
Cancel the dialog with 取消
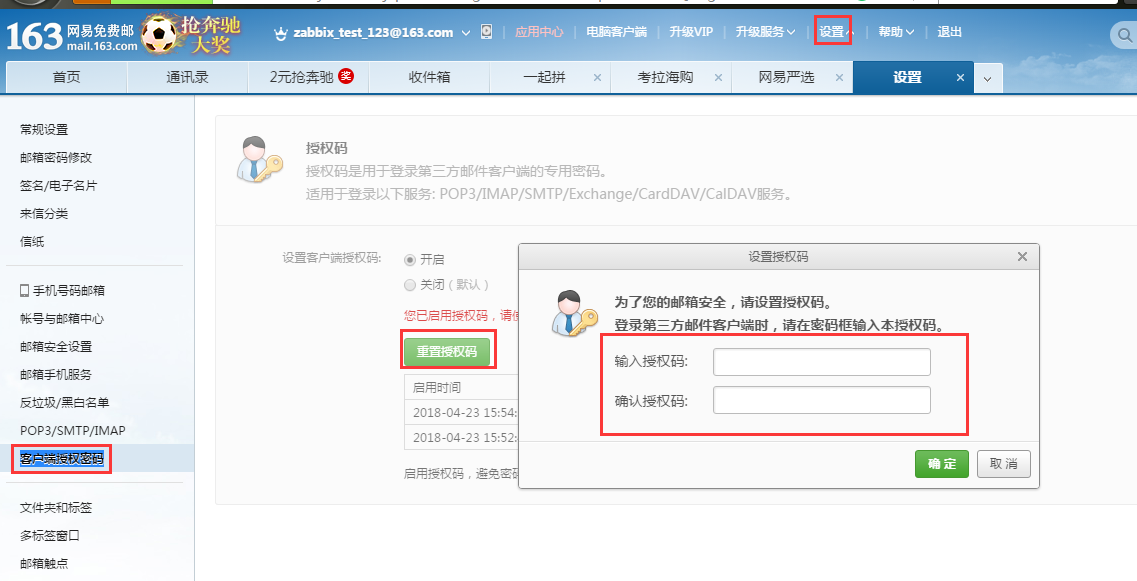tap(1003, 463)
